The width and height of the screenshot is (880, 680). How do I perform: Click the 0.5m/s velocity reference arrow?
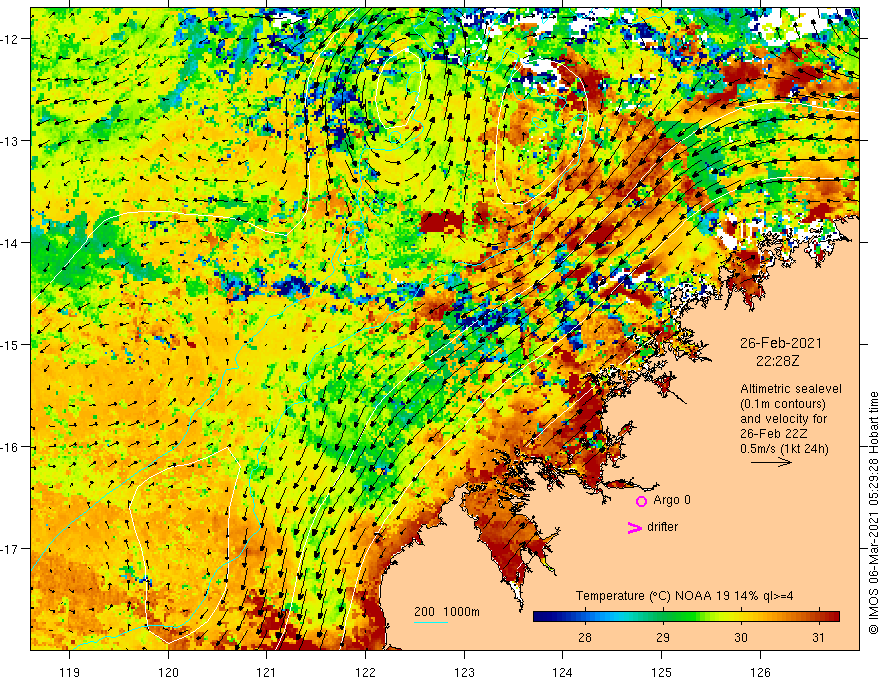(x=771, y=462)
